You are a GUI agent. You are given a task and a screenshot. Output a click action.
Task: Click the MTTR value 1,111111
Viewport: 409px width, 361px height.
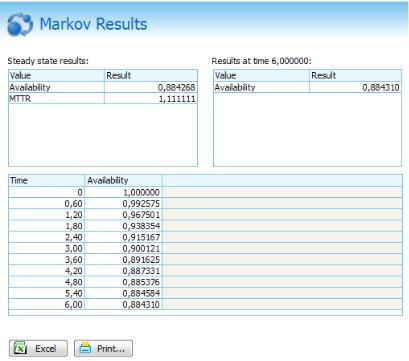(x=177, y=99)
